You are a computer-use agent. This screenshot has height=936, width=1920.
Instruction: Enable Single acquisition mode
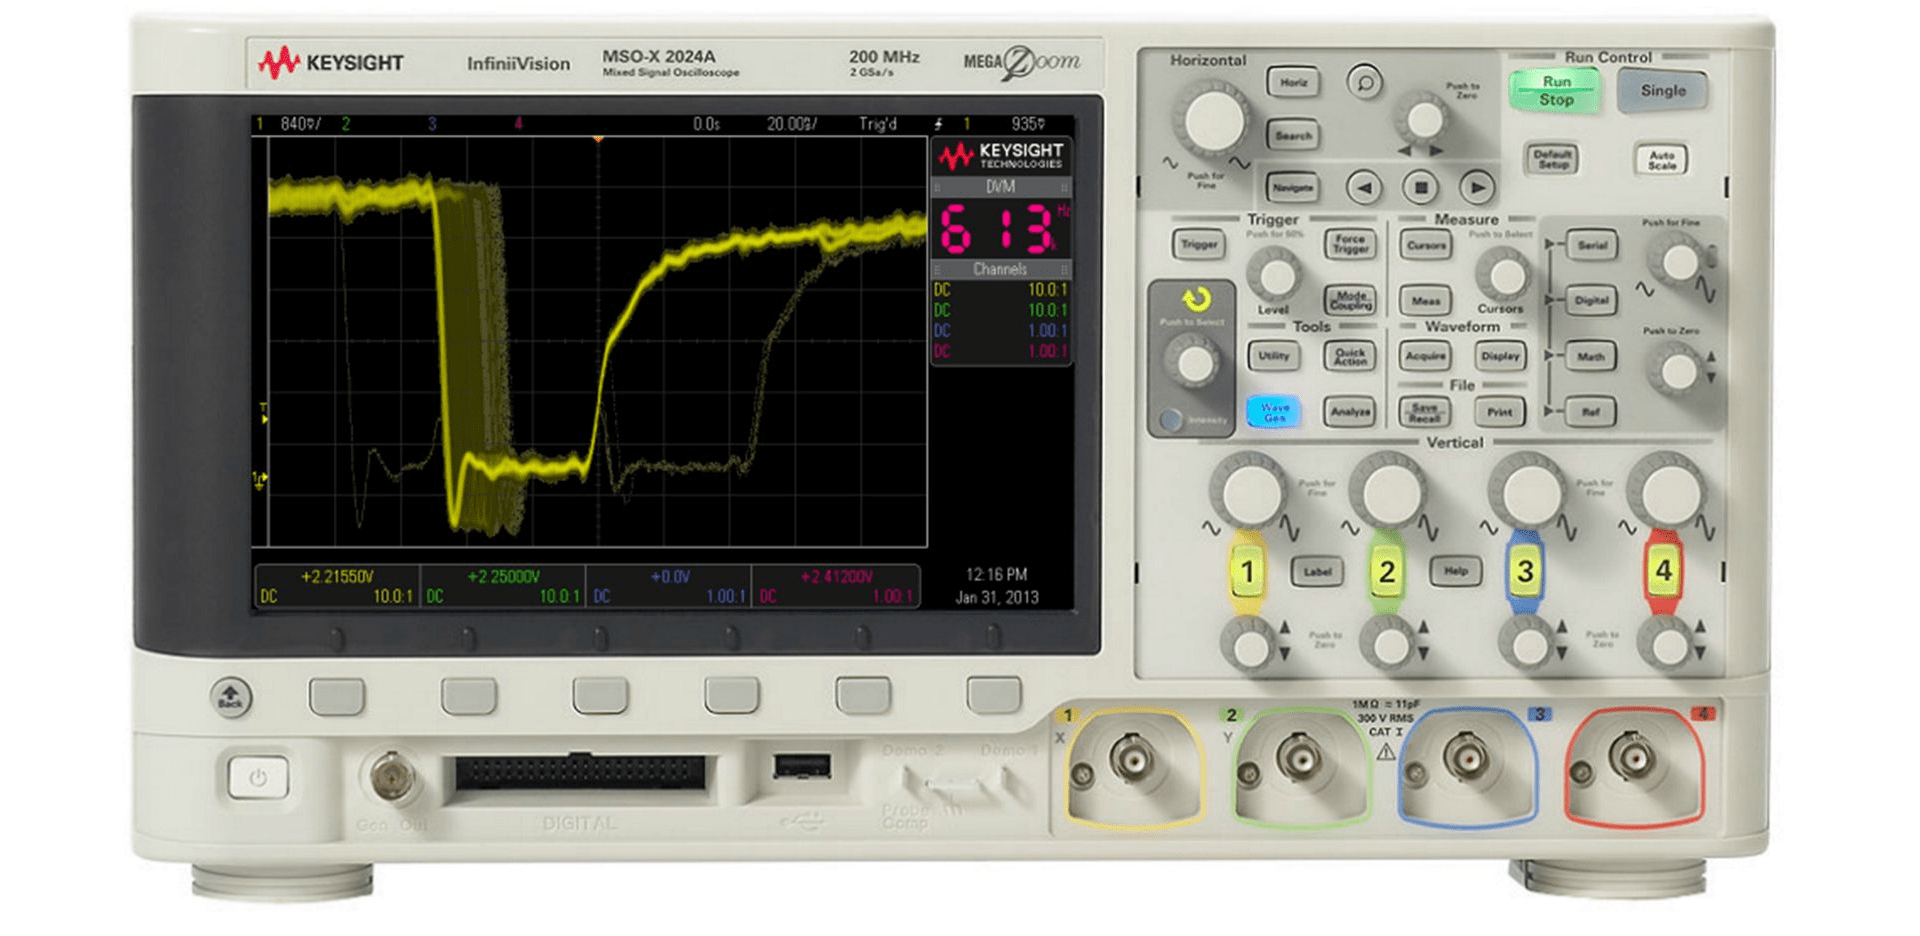click(x=1663, y=91)
